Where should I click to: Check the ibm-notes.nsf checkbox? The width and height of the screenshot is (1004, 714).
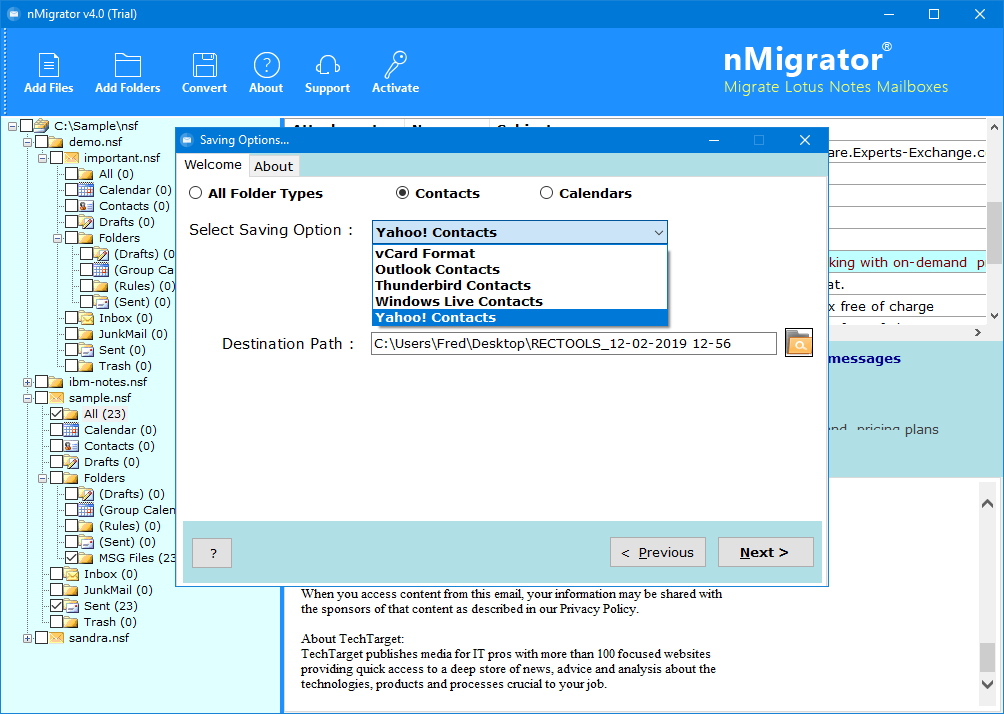point(42,382)
